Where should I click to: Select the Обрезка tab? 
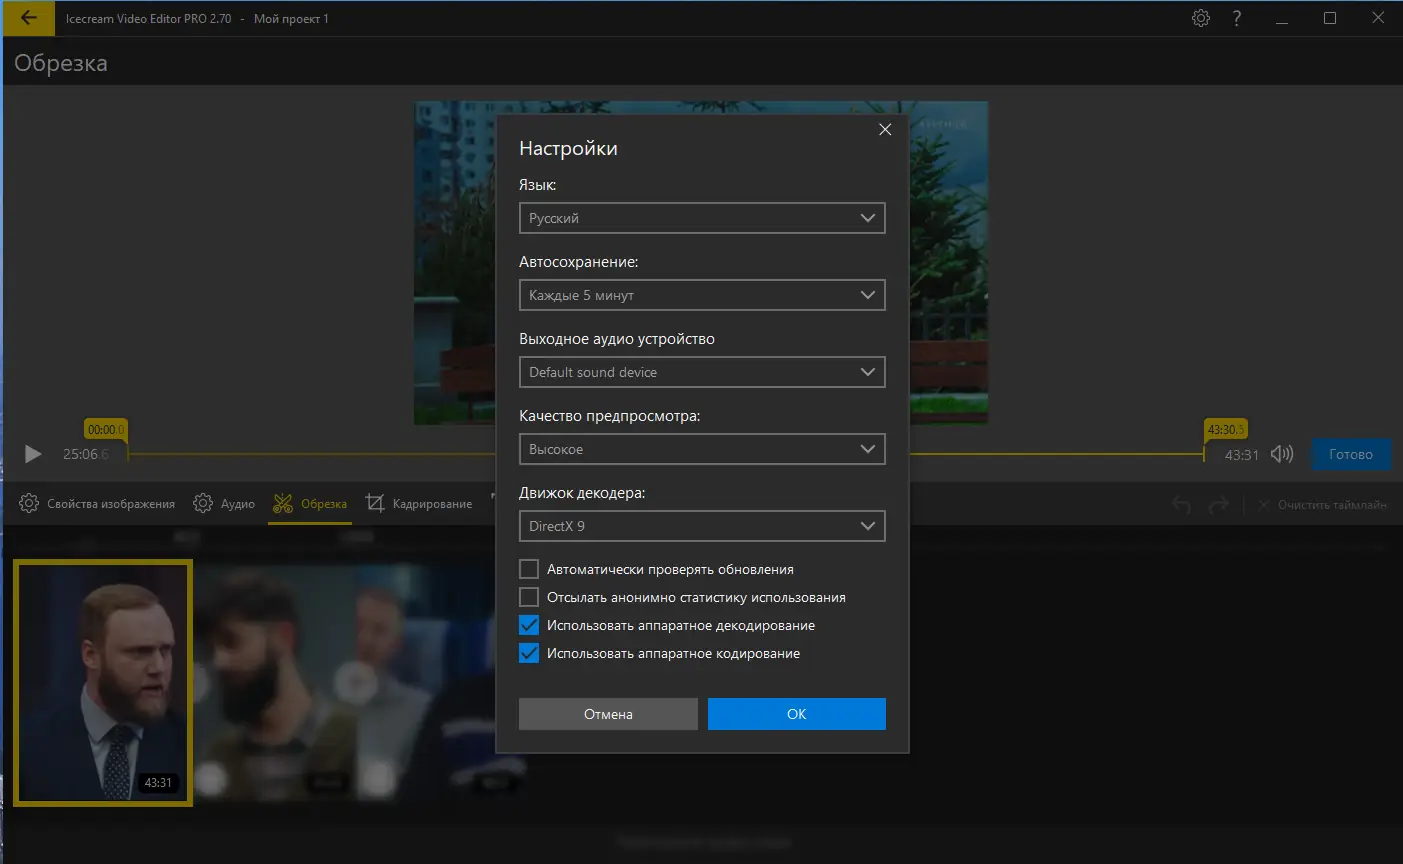[310, 504]
